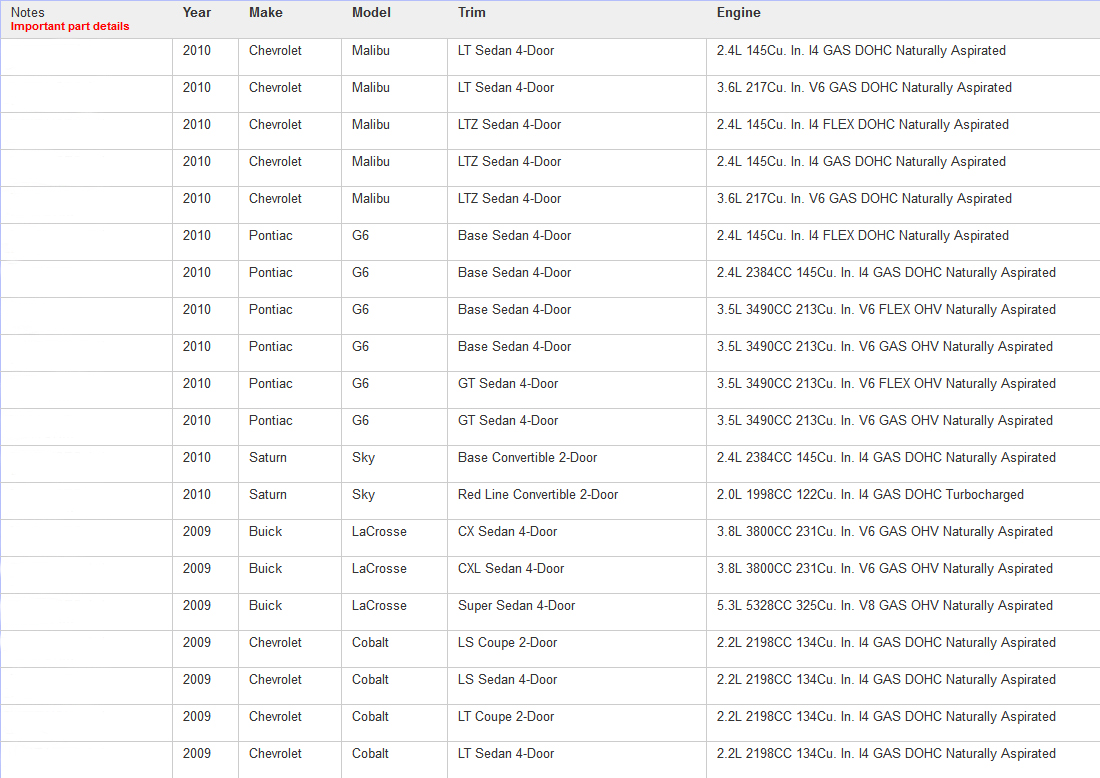Screen dimensions: 1100x778
Task: Click LaCrosse in the CXL Sedan row
Action: coord(379,569)
